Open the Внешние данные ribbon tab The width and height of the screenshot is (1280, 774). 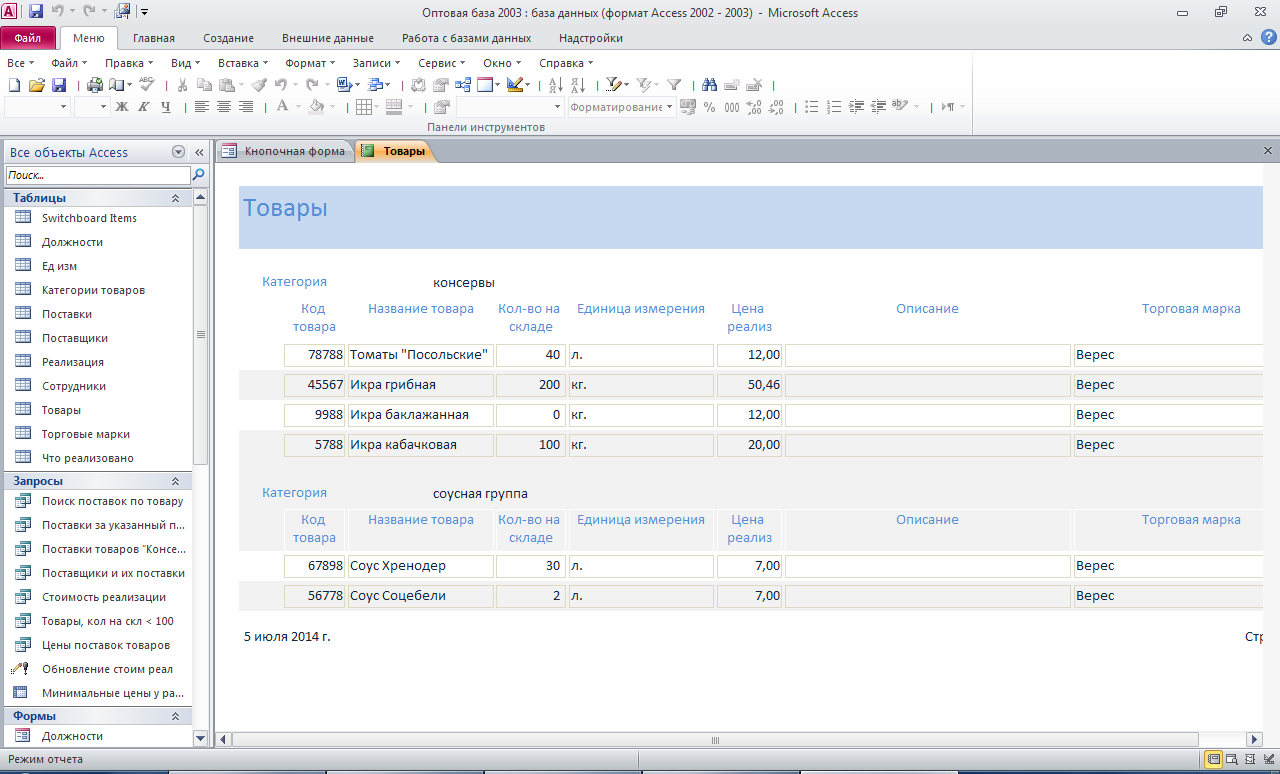click(328, 38)
